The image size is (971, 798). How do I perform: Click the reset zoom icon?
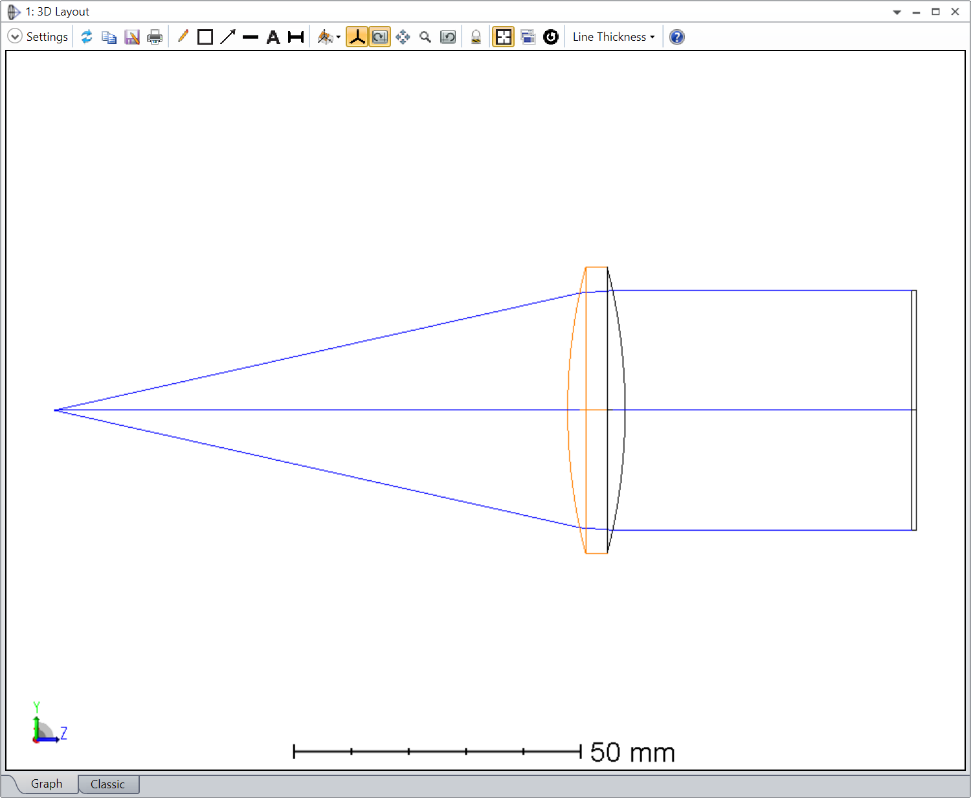(x=448, y=37)
